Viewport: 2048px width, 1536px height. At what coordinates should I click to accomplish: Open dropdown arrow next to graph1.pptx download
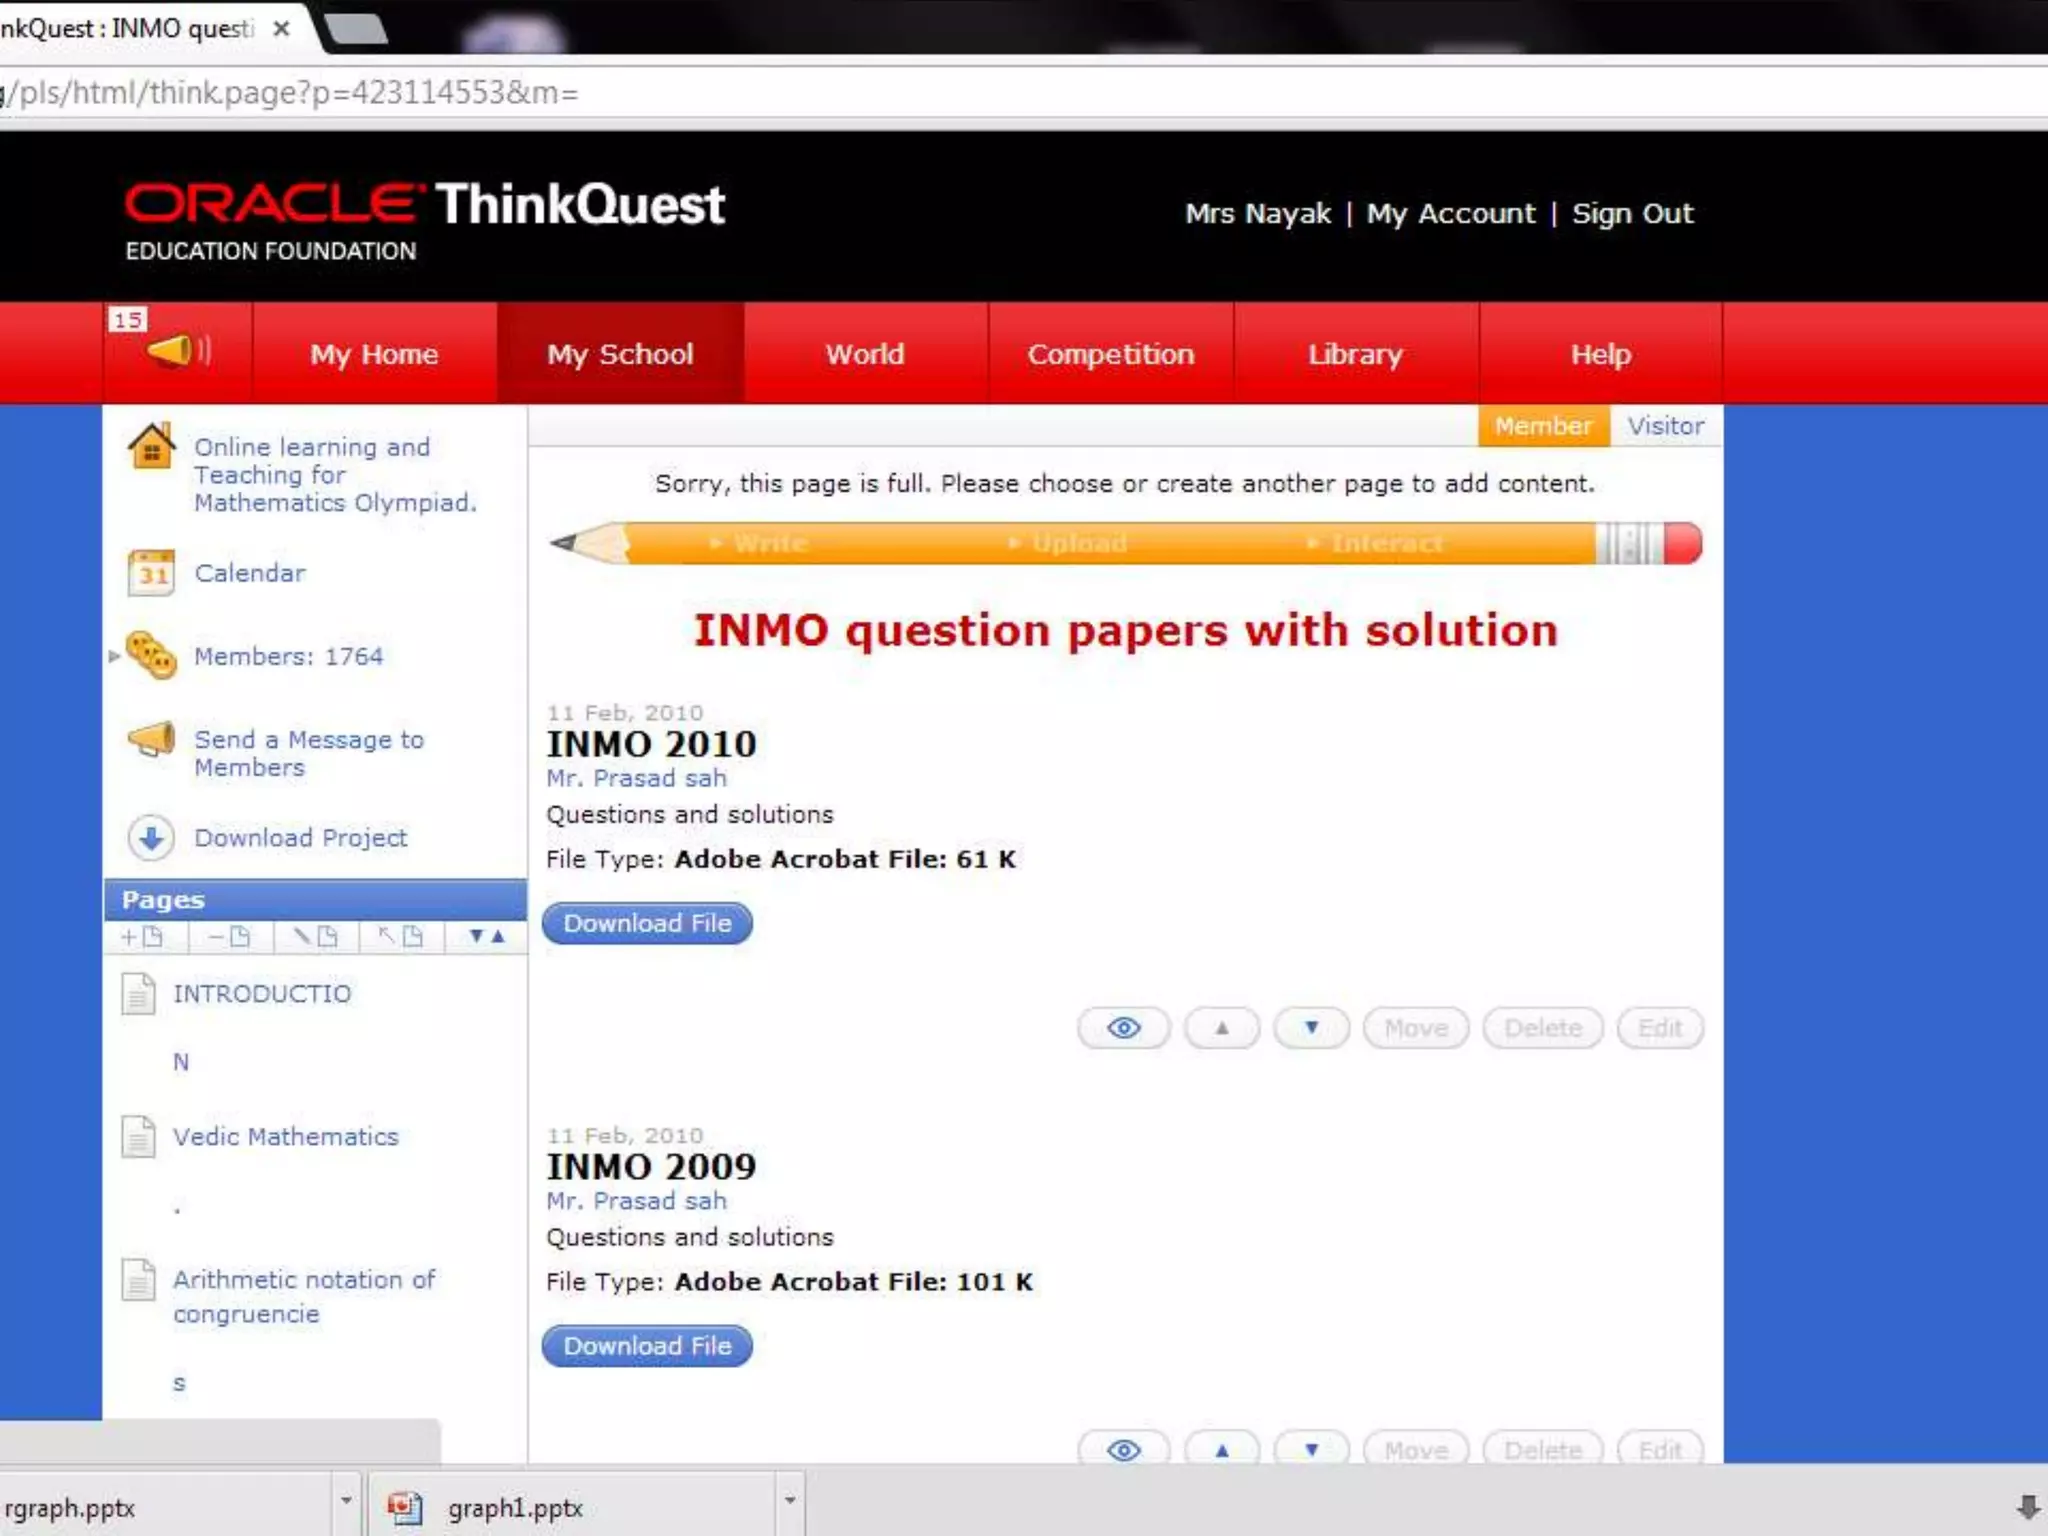tap(789, 1500)
